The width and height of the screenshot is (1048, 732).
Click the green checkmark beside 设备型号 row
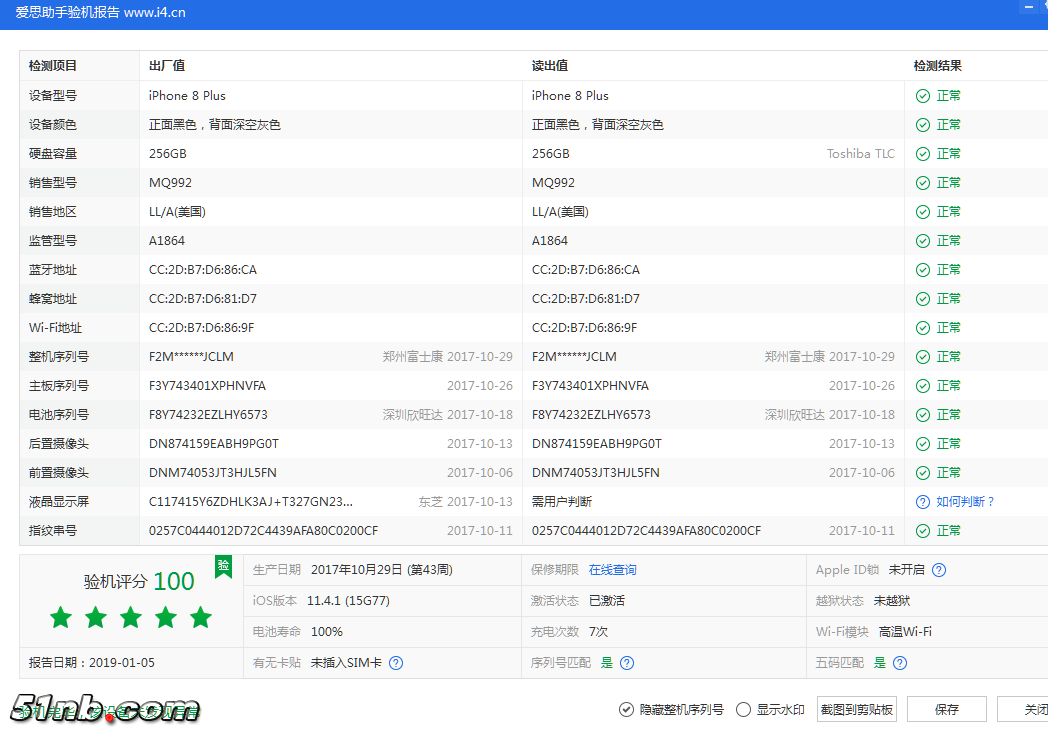pos(922,95)
